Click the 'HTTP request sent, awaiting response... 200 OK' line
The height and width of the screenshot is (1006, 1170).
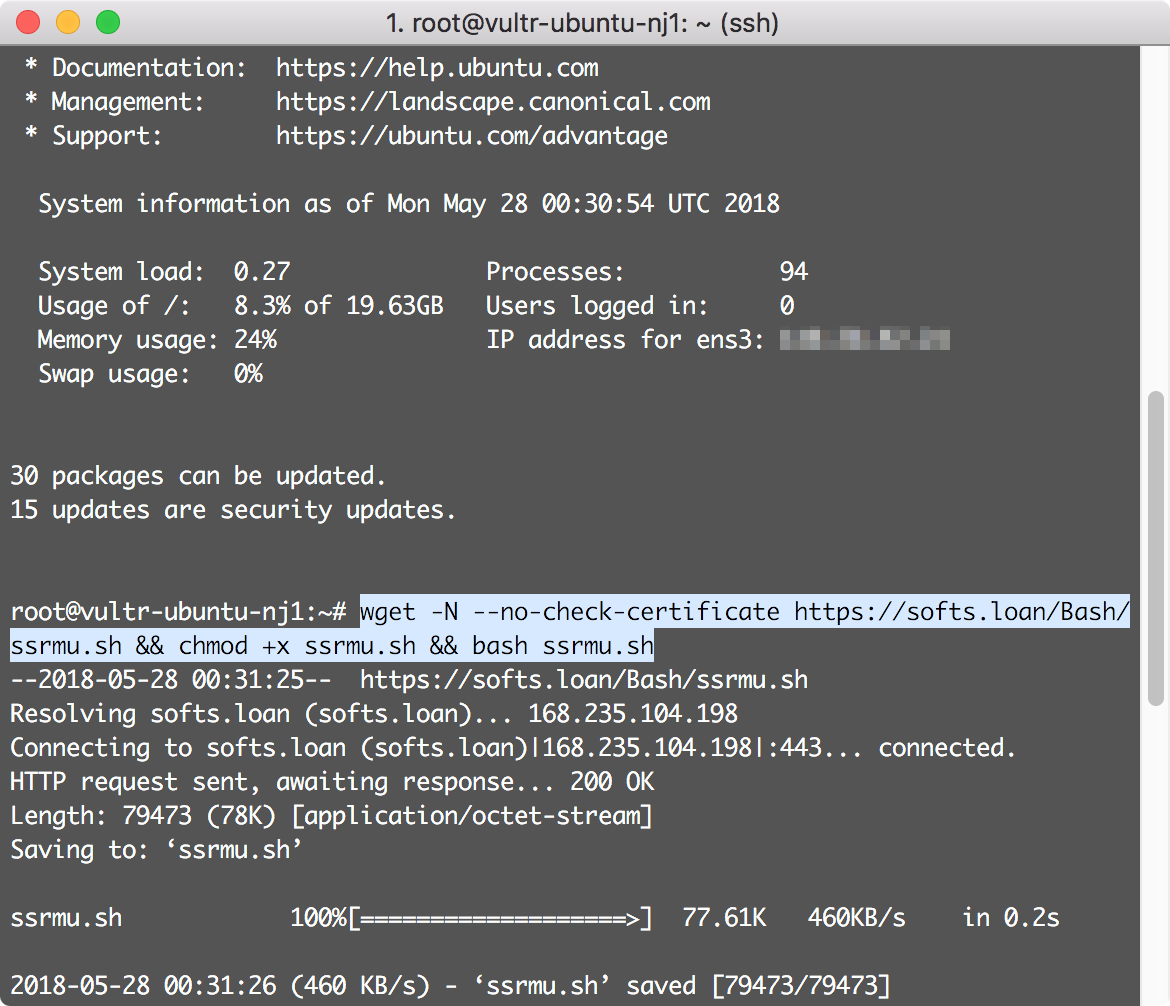point(332,782)
